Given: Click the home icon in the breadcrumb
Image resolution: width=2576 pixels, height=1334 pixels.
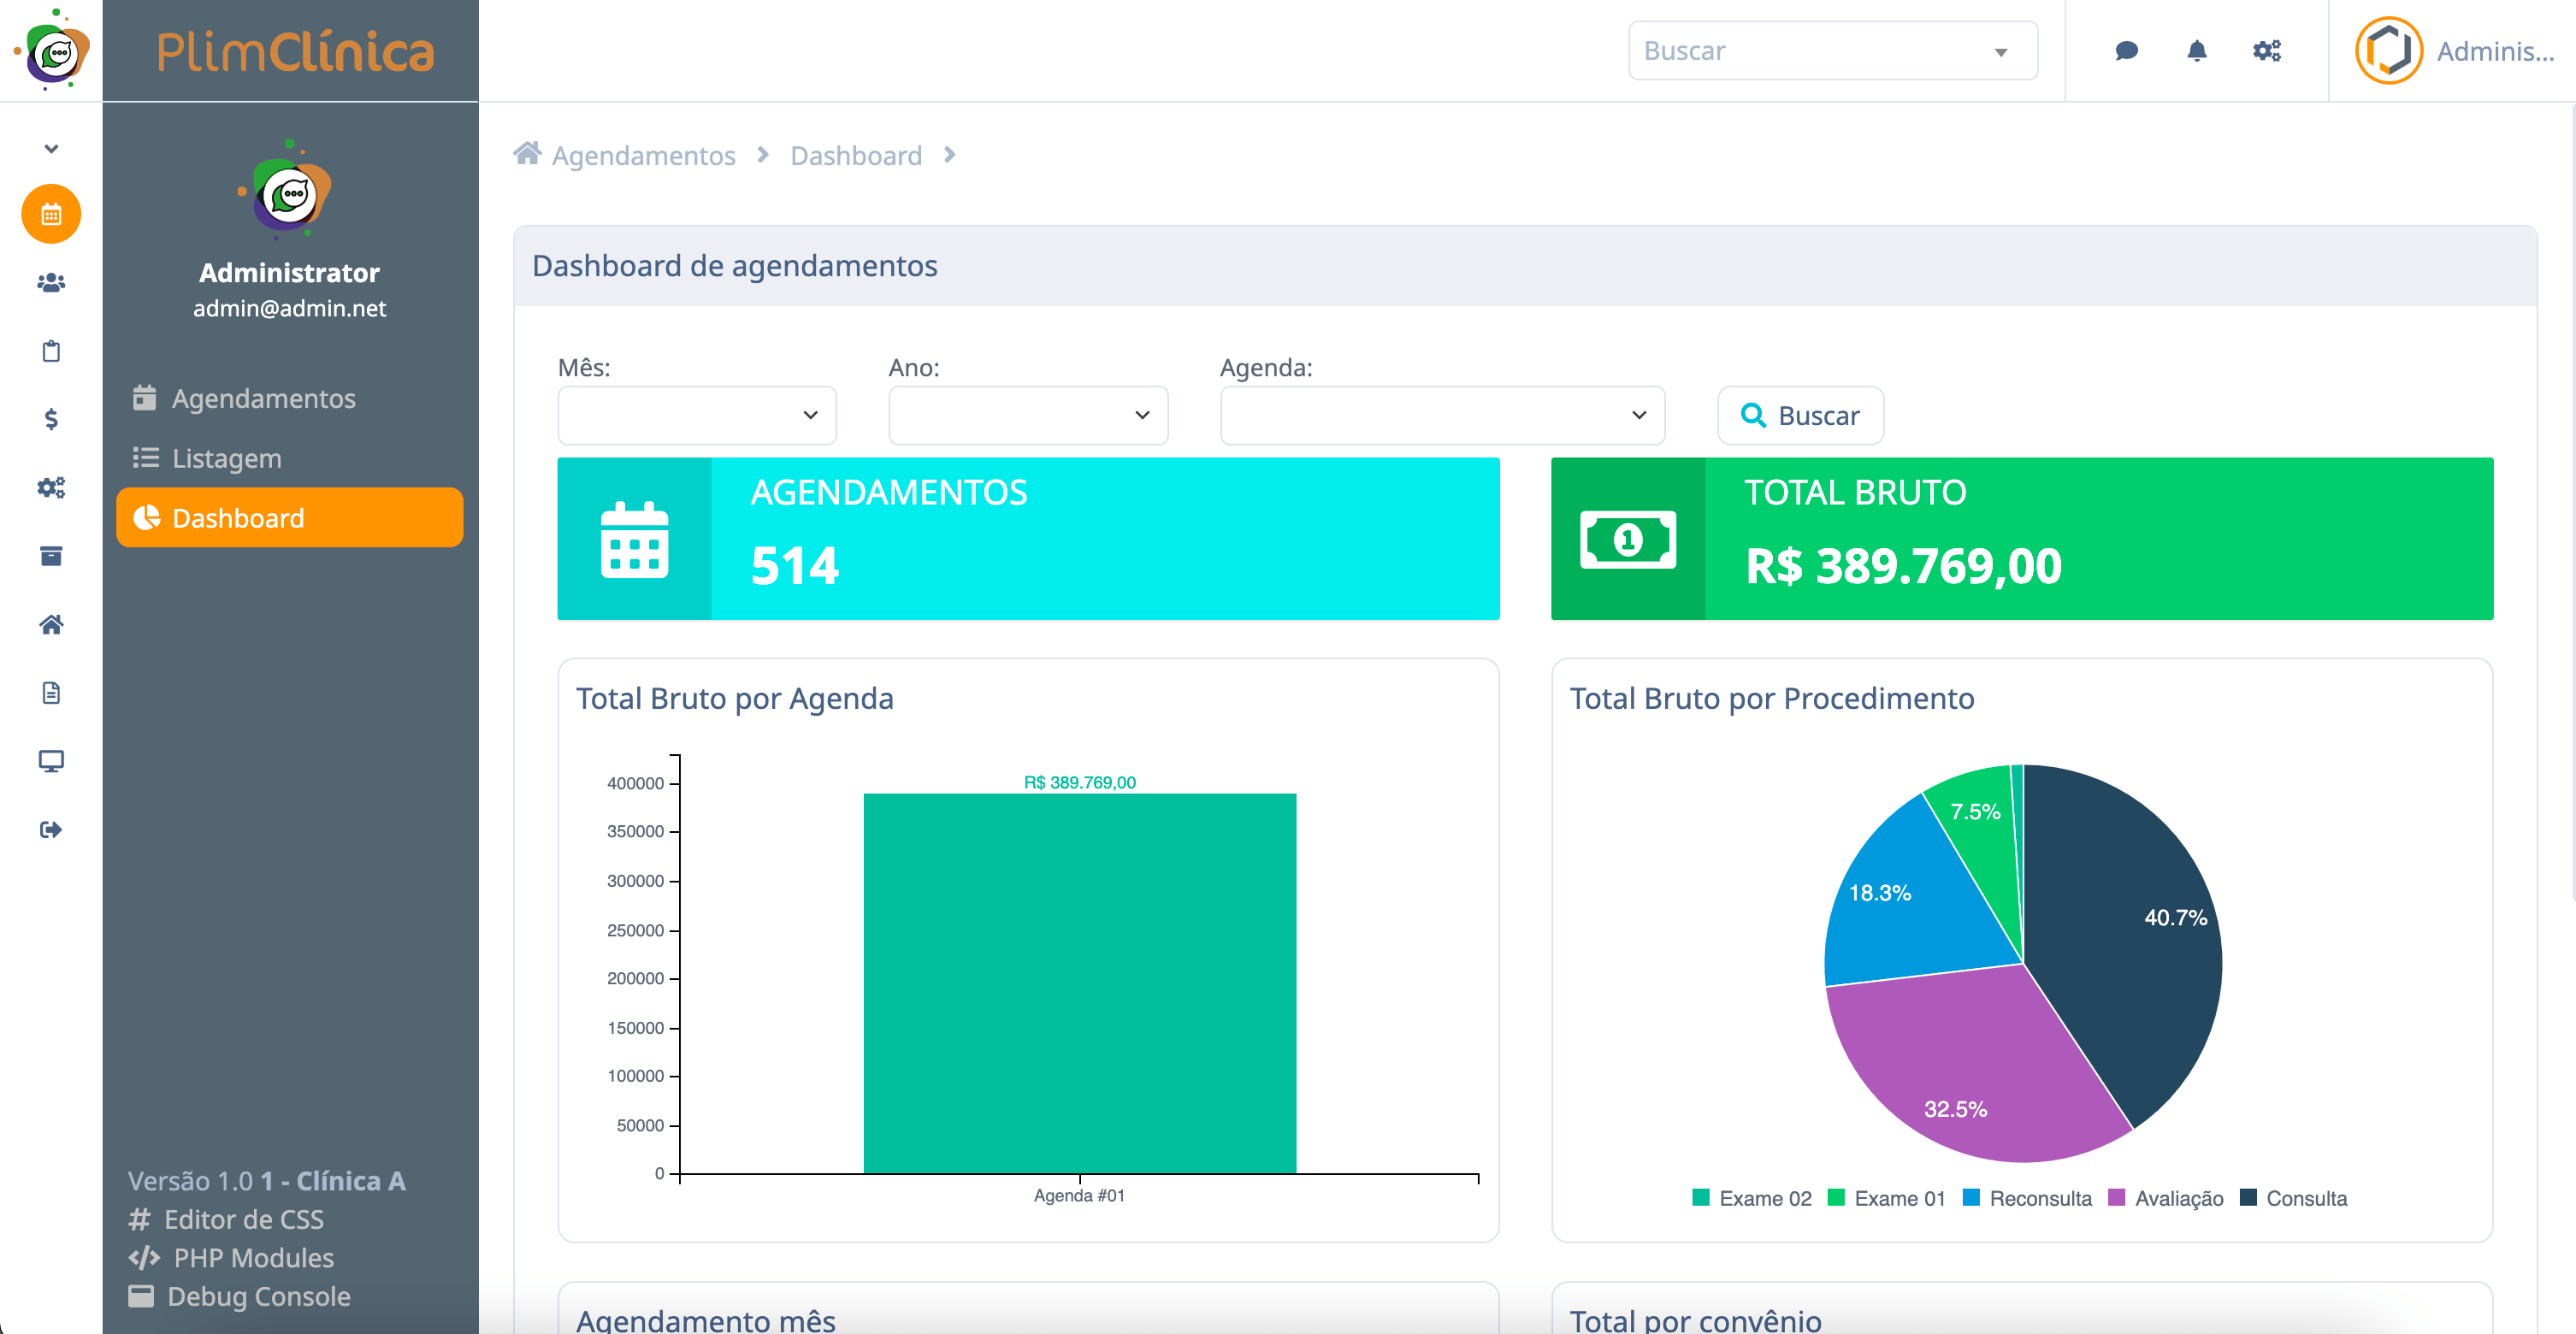Looking at the screenshot, I should click(x=527, y=154).
